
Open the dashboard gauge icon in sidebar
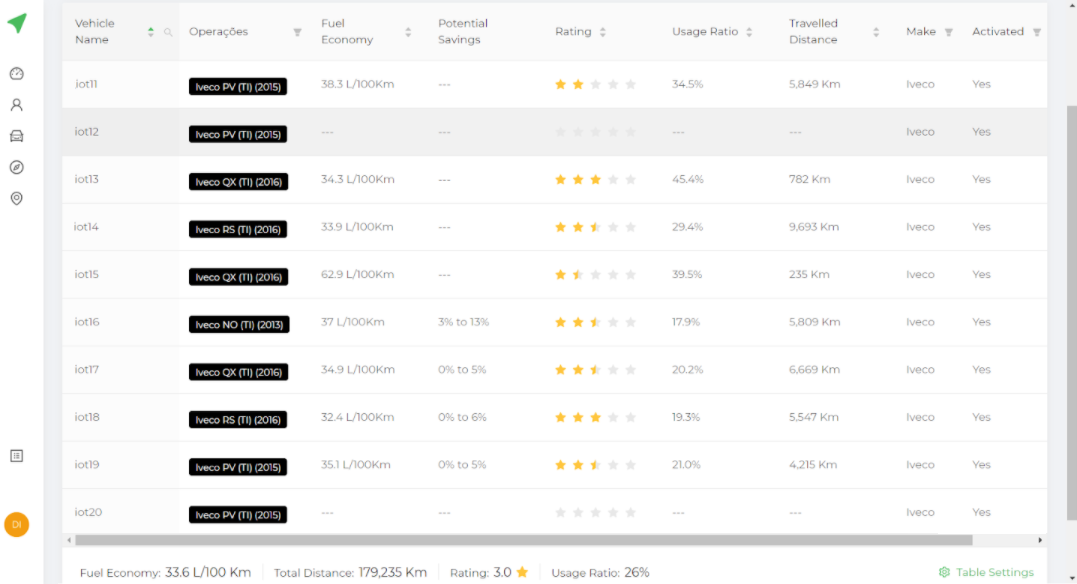16,74
